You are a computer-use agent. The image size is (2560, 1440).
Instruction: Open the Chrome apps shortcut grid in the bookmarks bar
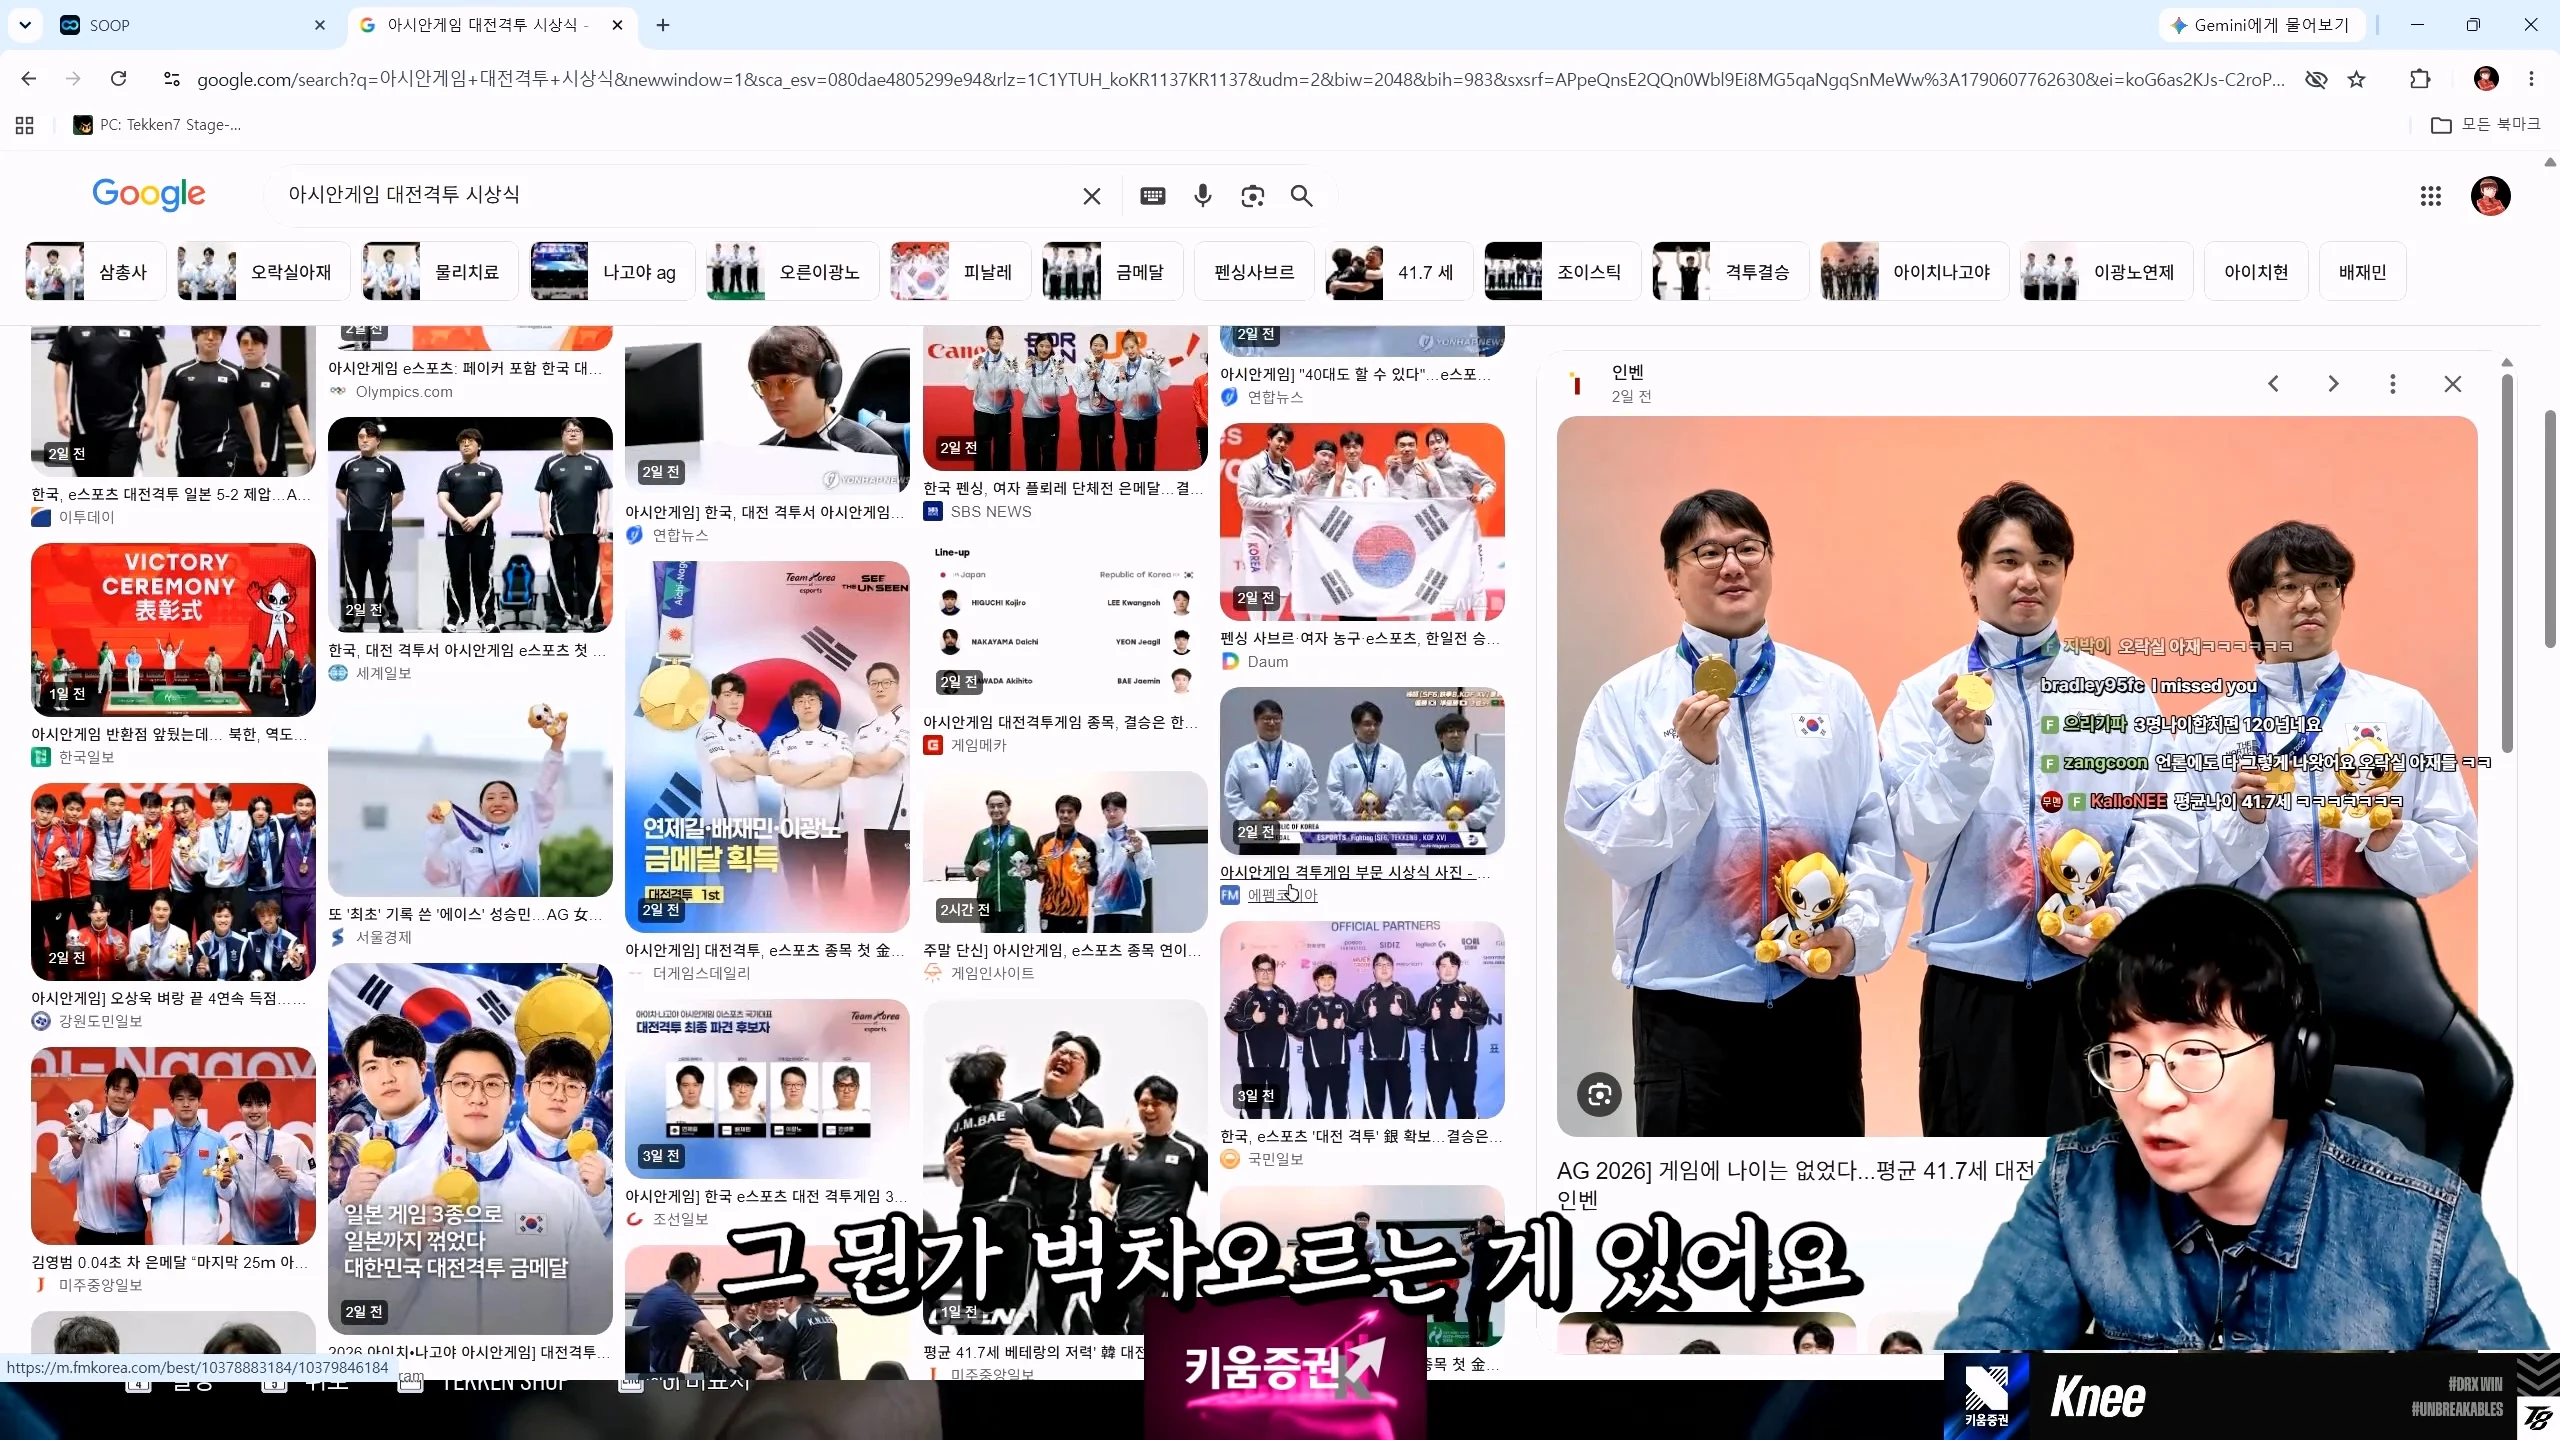[25, 125]
